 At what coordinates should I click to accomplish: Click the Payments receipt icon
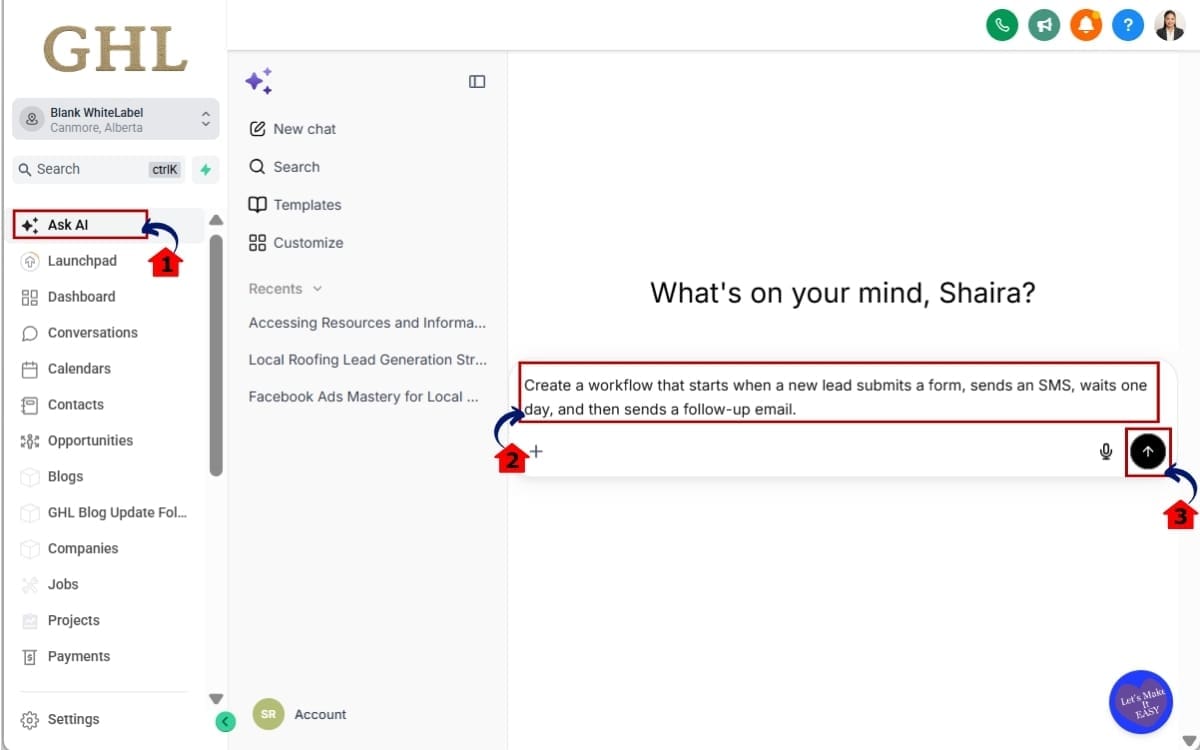[x=29, y=657]
